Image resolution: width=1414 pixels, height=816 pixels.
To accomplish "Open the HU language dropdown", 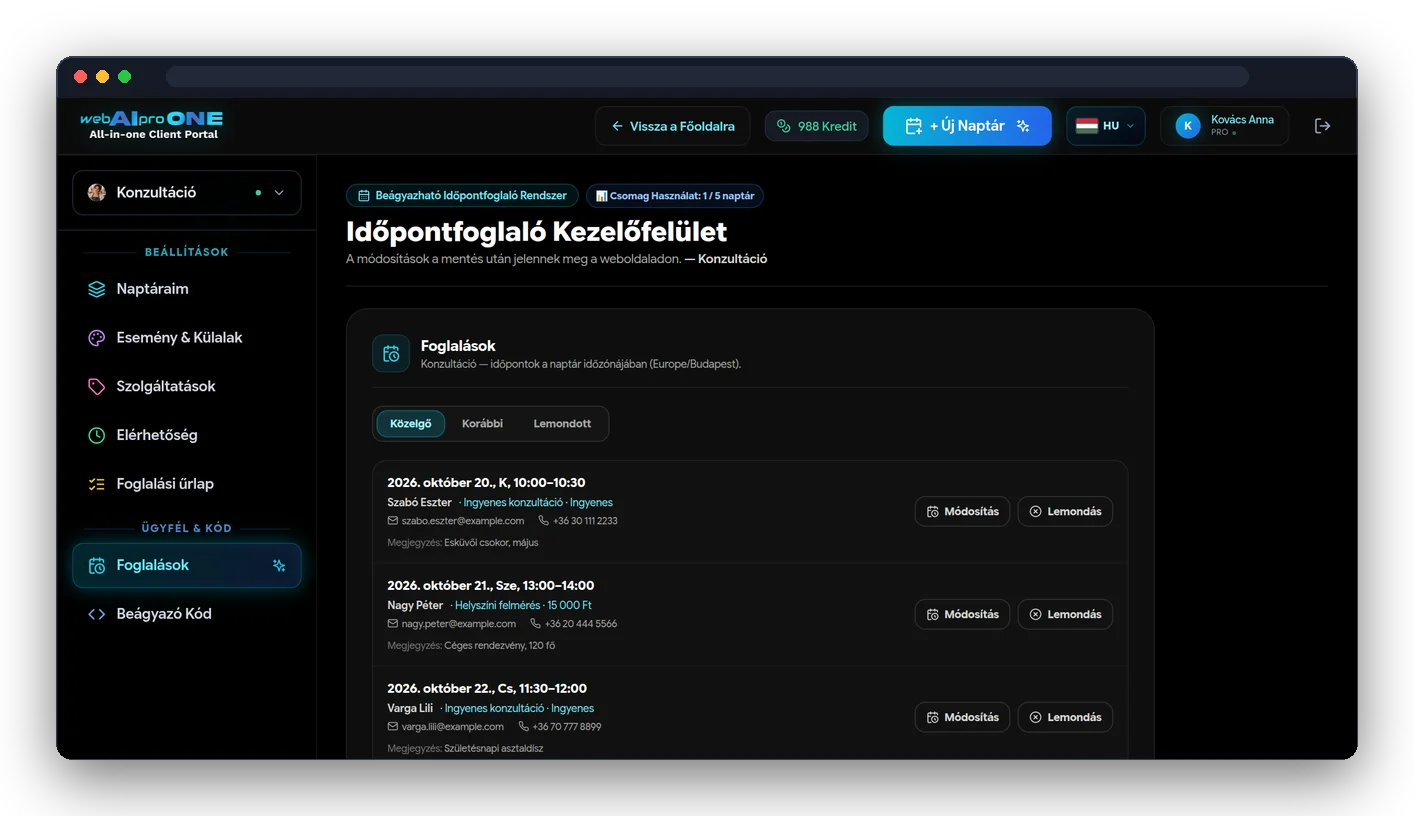I will [1105, 126].
